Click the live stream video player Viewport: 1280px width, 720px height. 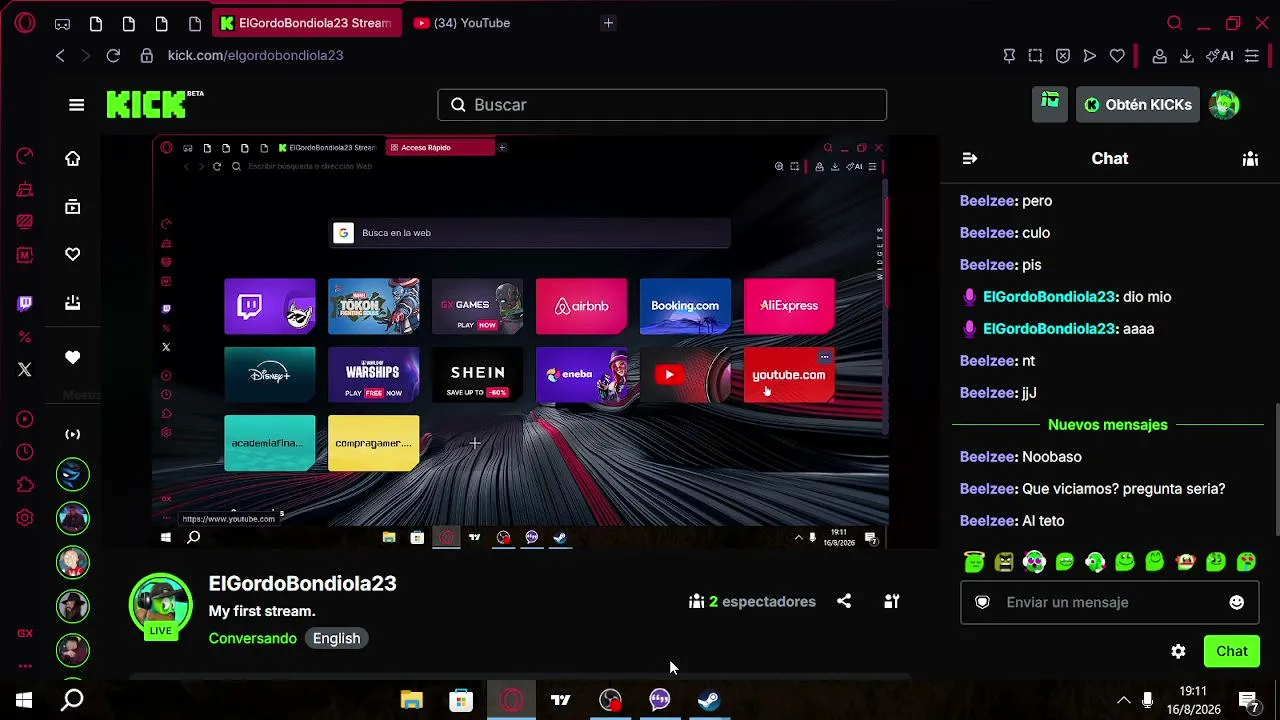tap(520, 342)
